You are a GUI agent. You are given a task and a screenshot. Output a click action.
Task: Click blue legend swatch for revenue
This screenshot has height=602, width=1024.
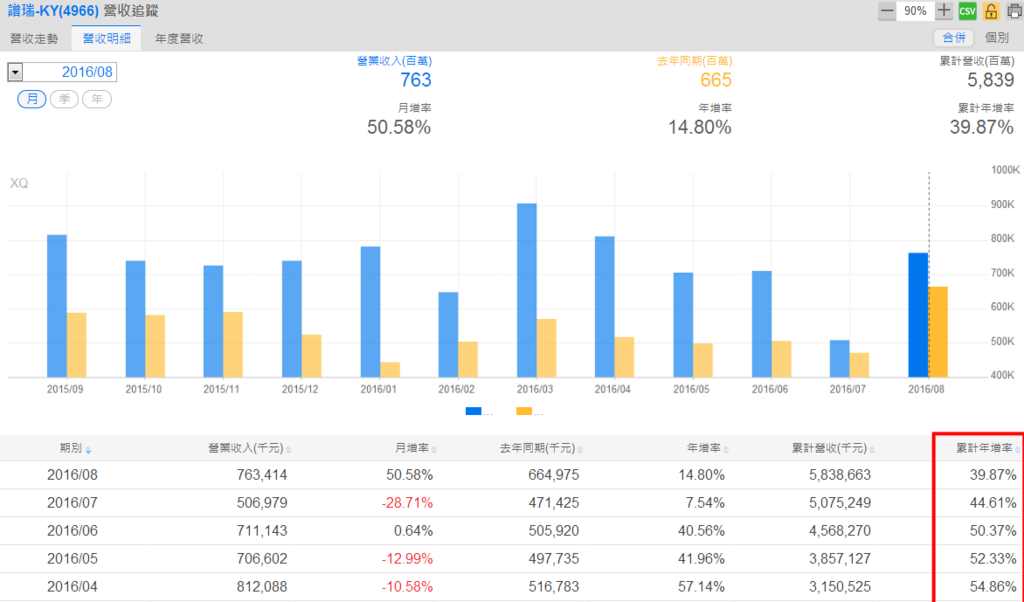(x=473, y=411)
